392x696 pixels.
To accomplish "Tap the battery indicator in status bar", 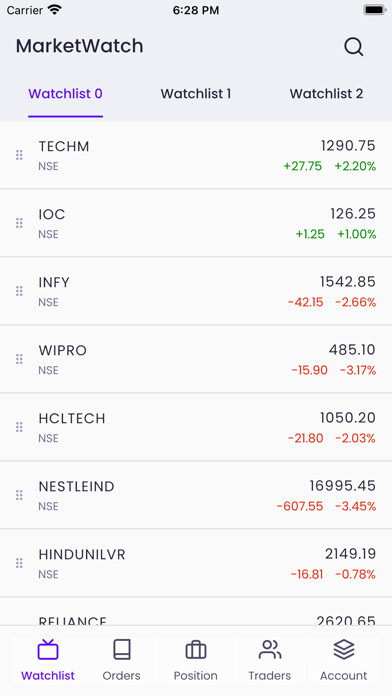I will pos(375,10).
